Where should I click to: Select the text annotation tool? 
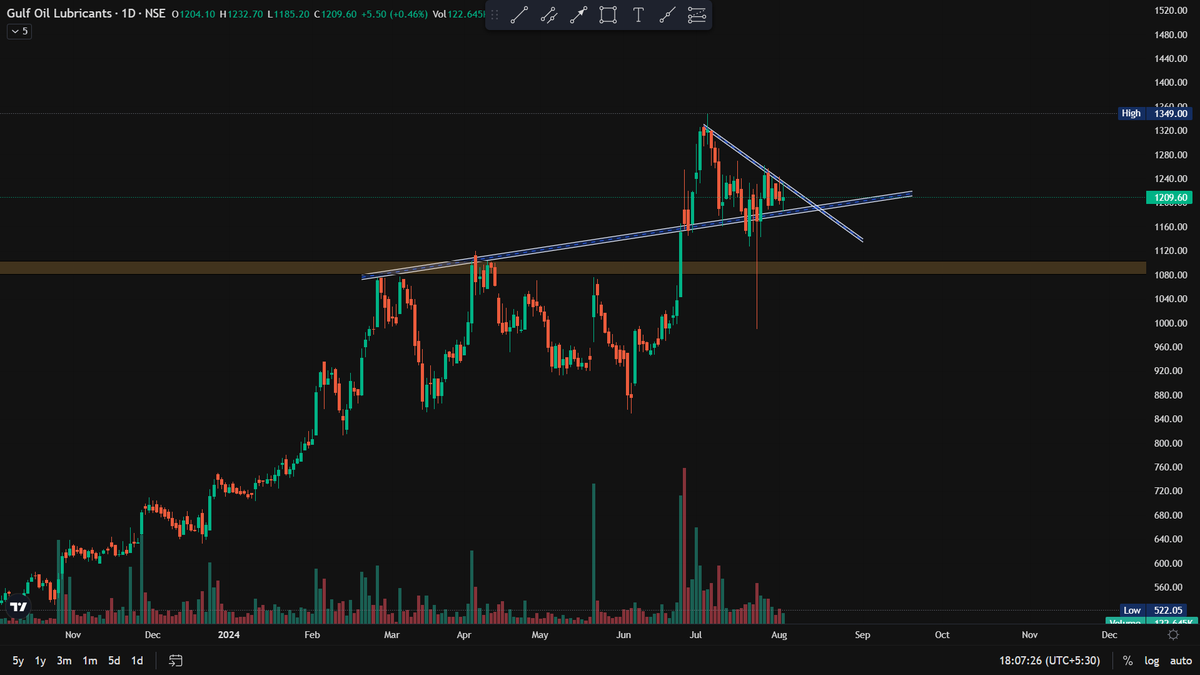638,15
